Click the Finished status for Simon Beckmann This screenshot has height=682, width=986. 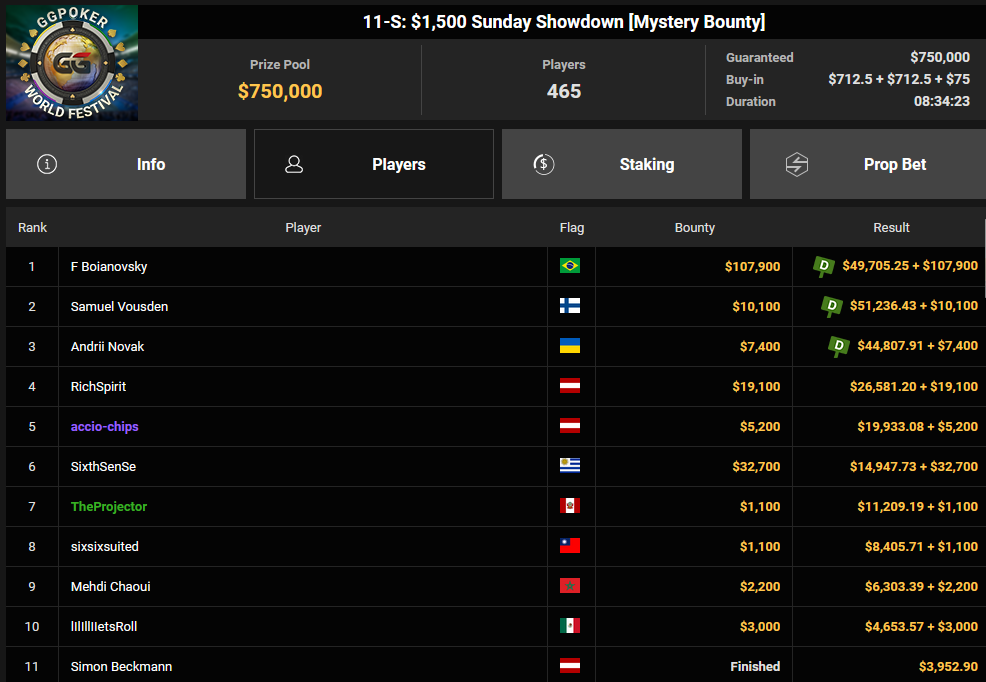pos(755,666)
